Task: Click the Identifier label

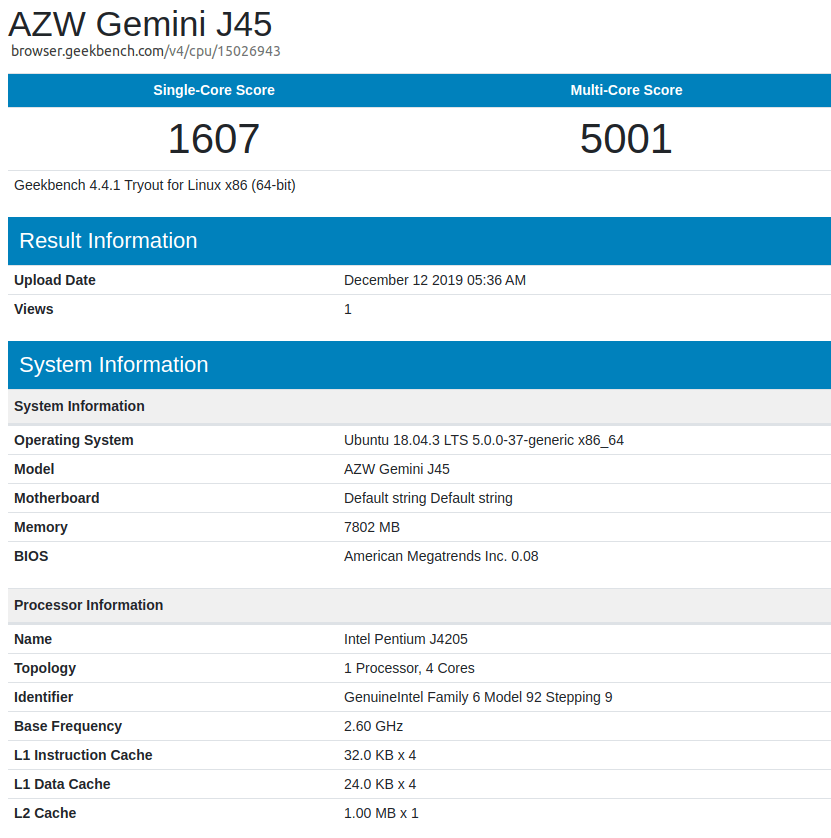Action: (43, 697)
